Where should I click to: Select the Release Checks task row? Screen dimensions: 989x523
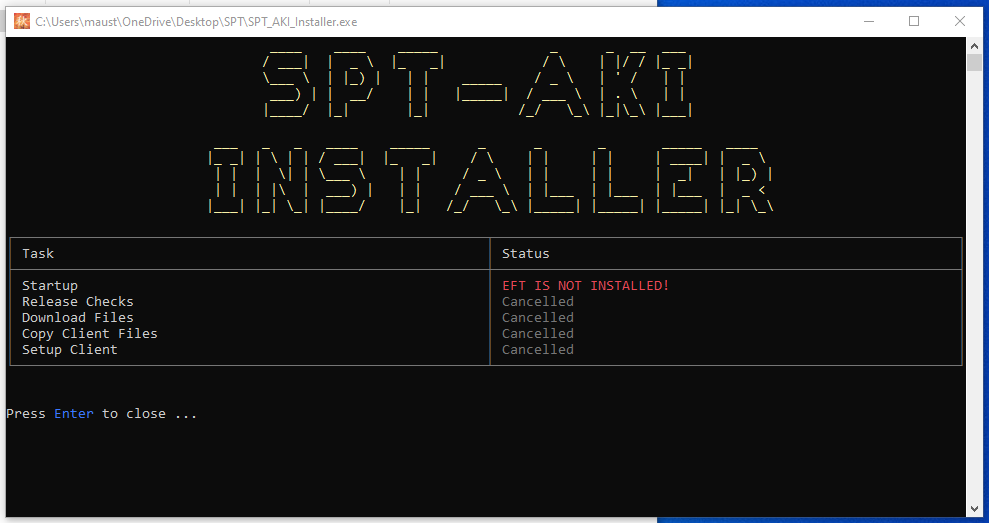(x=78, y=302)
